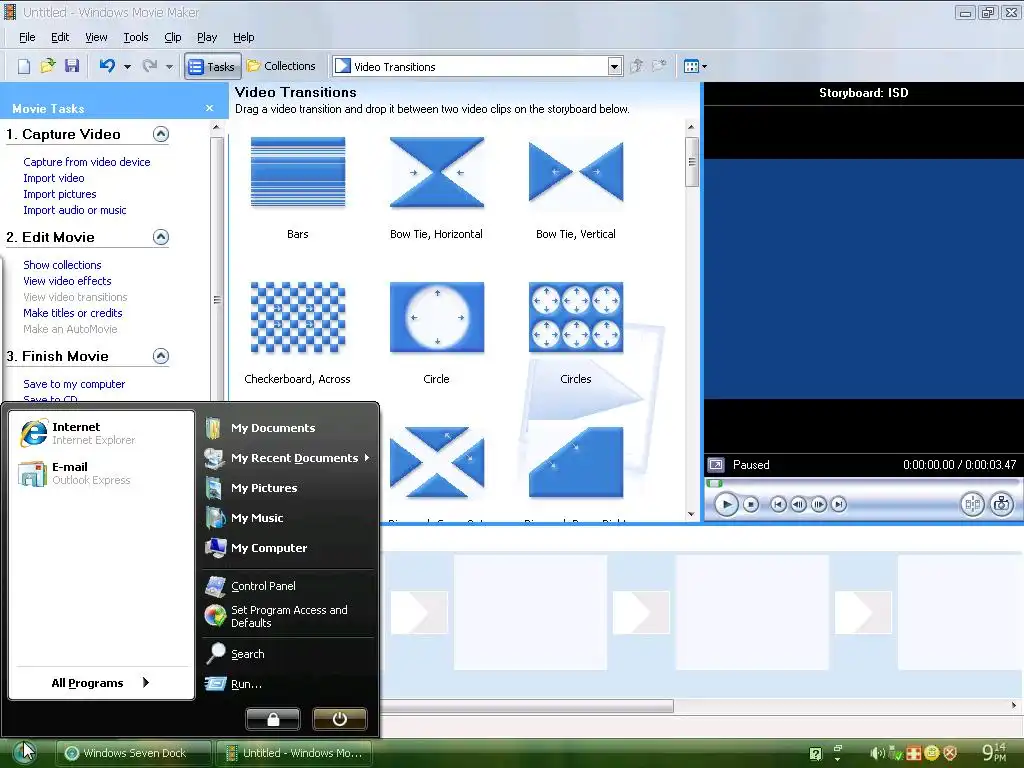This screenshot has height=768, width=1024.
Task: Click Capture from video device link
Action: tap(86, 162)
